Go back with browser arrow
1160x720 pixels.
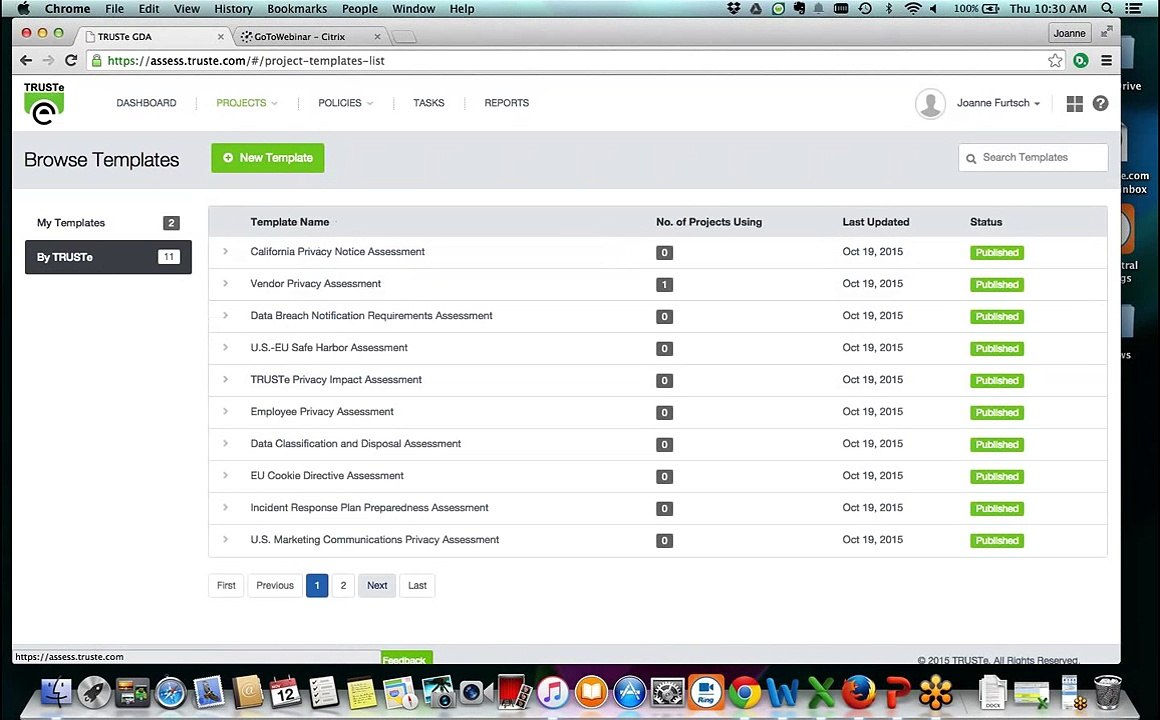[26, 61]
